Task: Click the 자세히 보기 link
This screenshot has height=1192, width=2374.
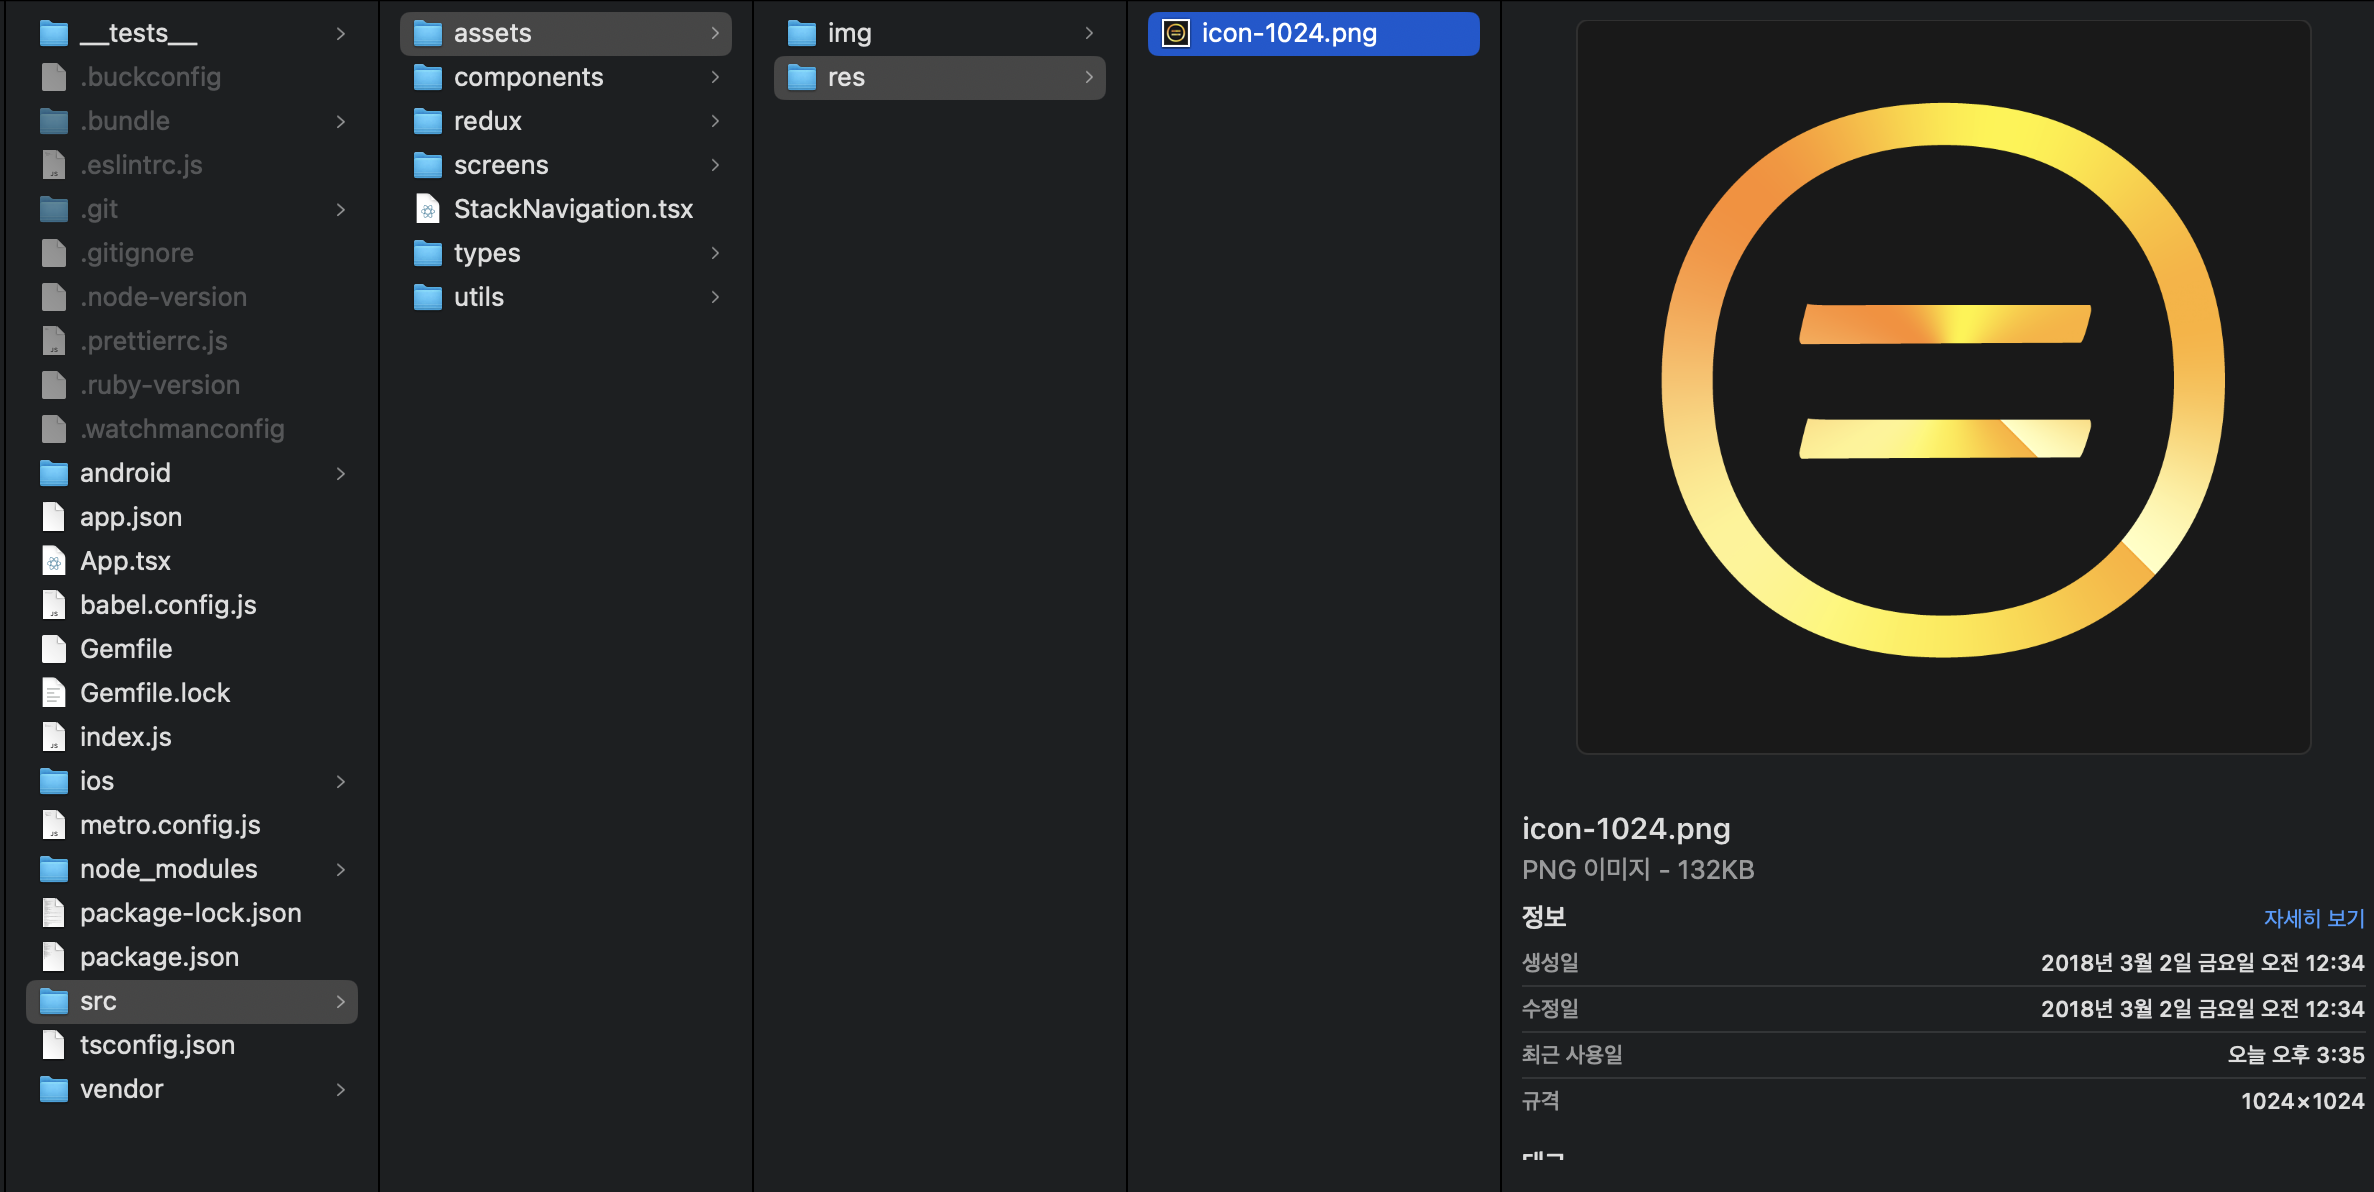Action: pos(2313,918)
